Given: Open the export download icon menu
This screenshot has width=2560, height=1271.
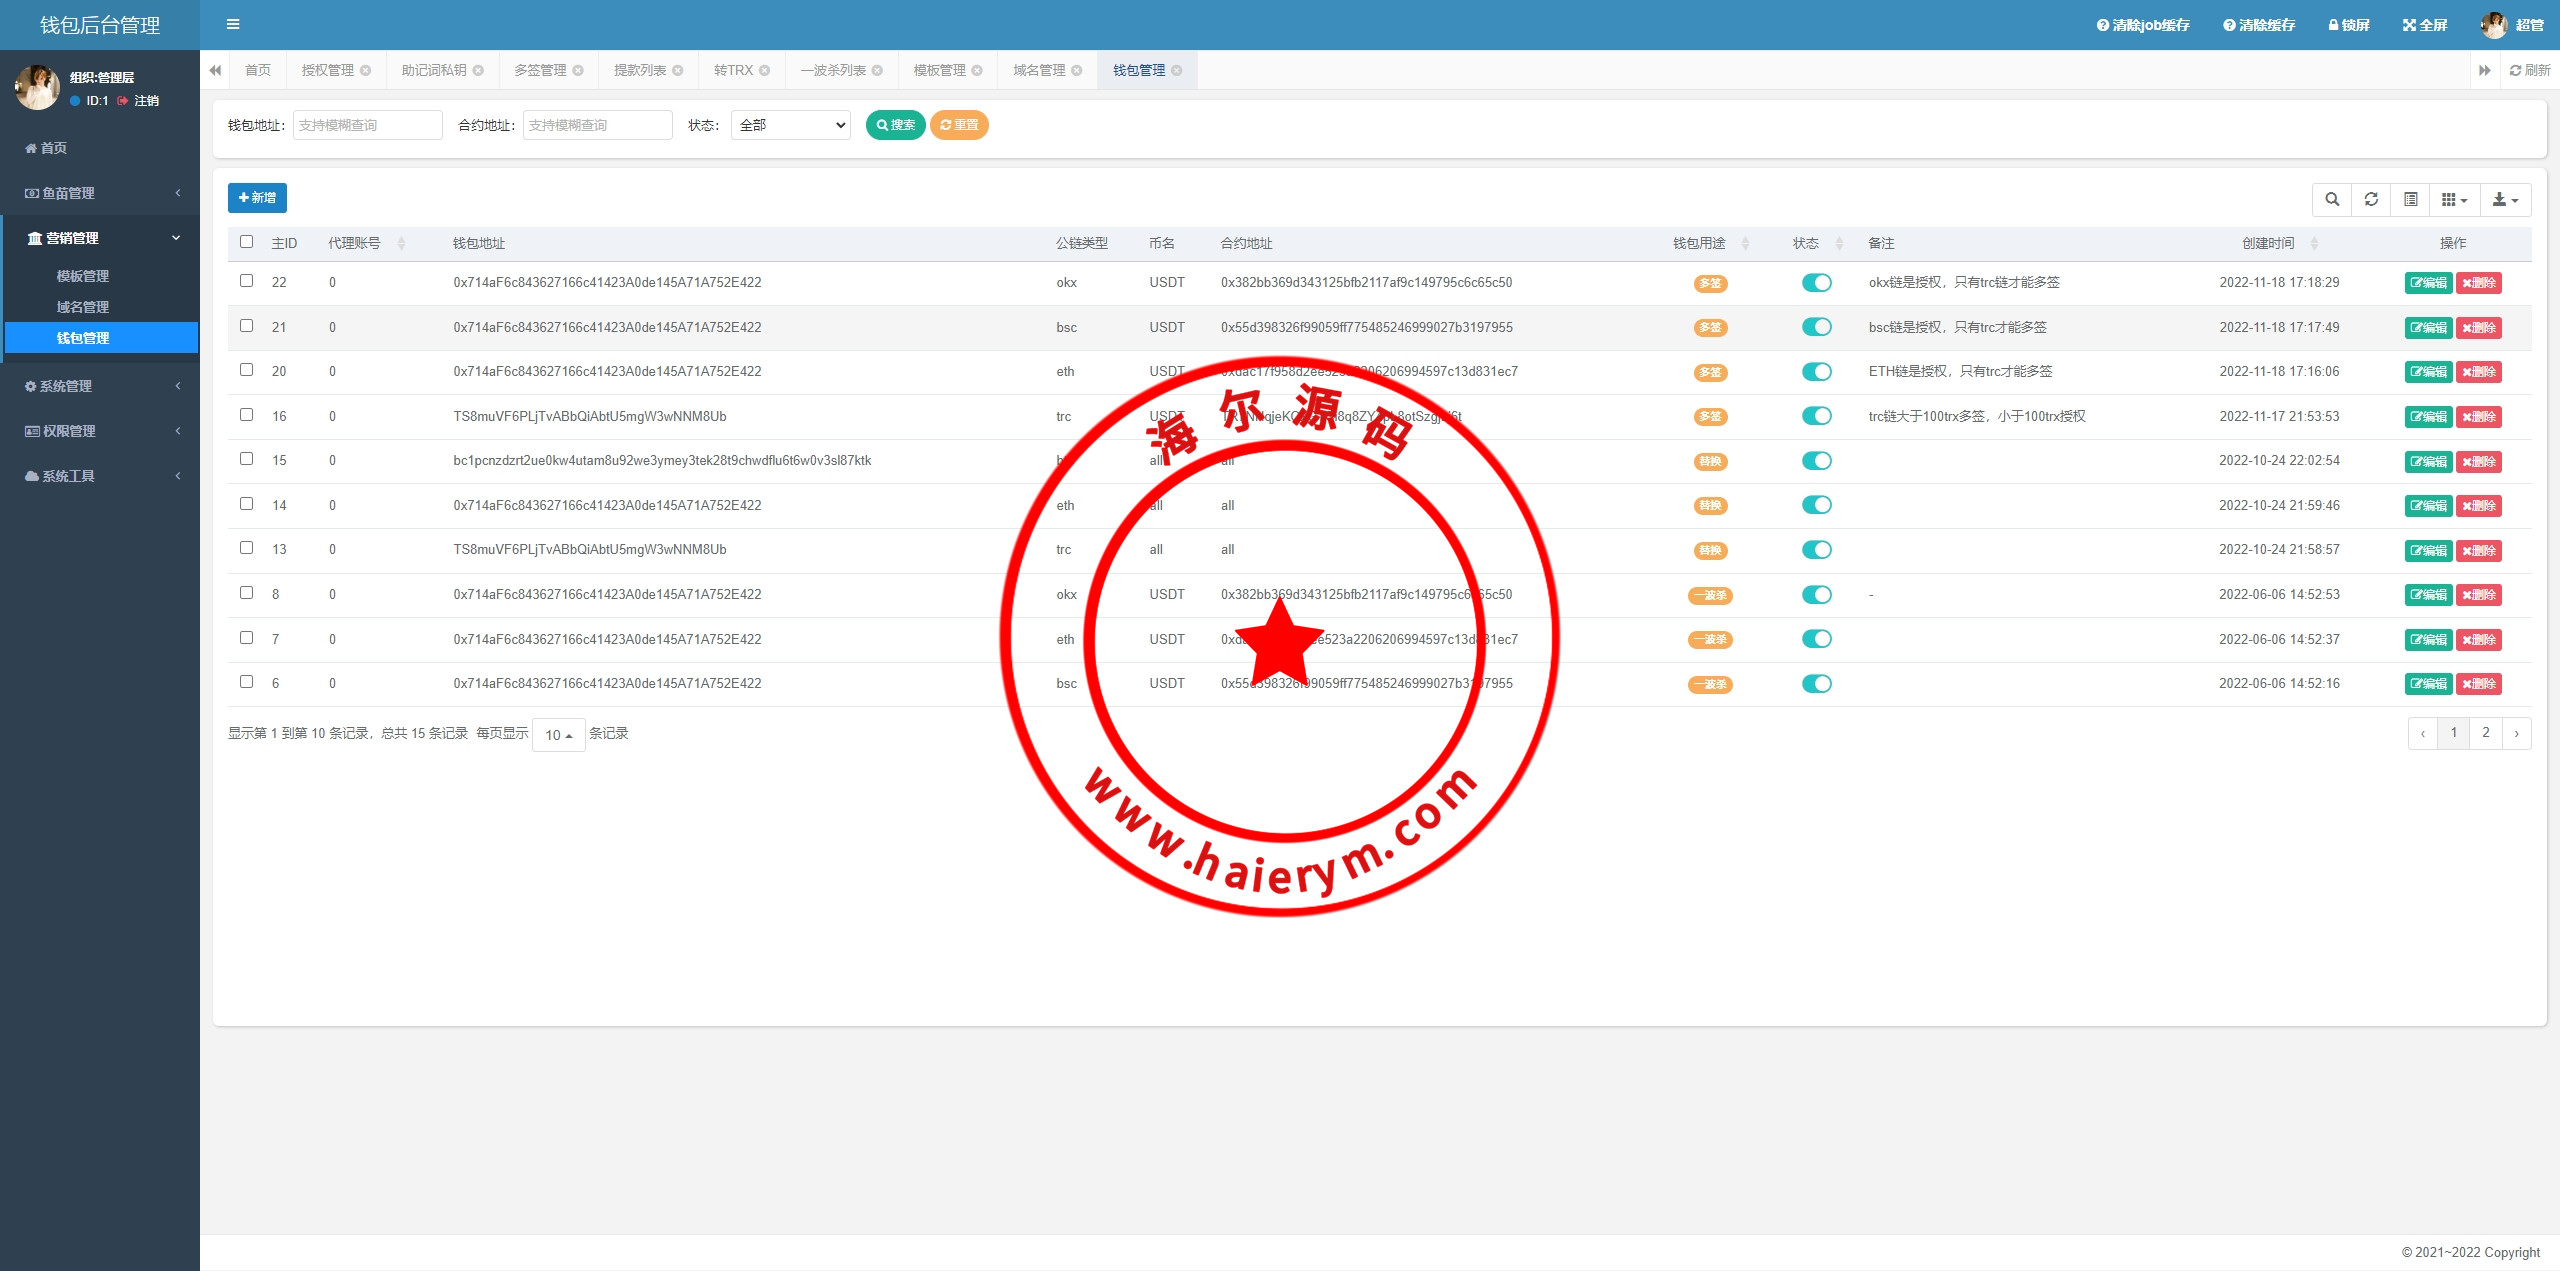Looking at the screenshot, I should click(2505, 199).
